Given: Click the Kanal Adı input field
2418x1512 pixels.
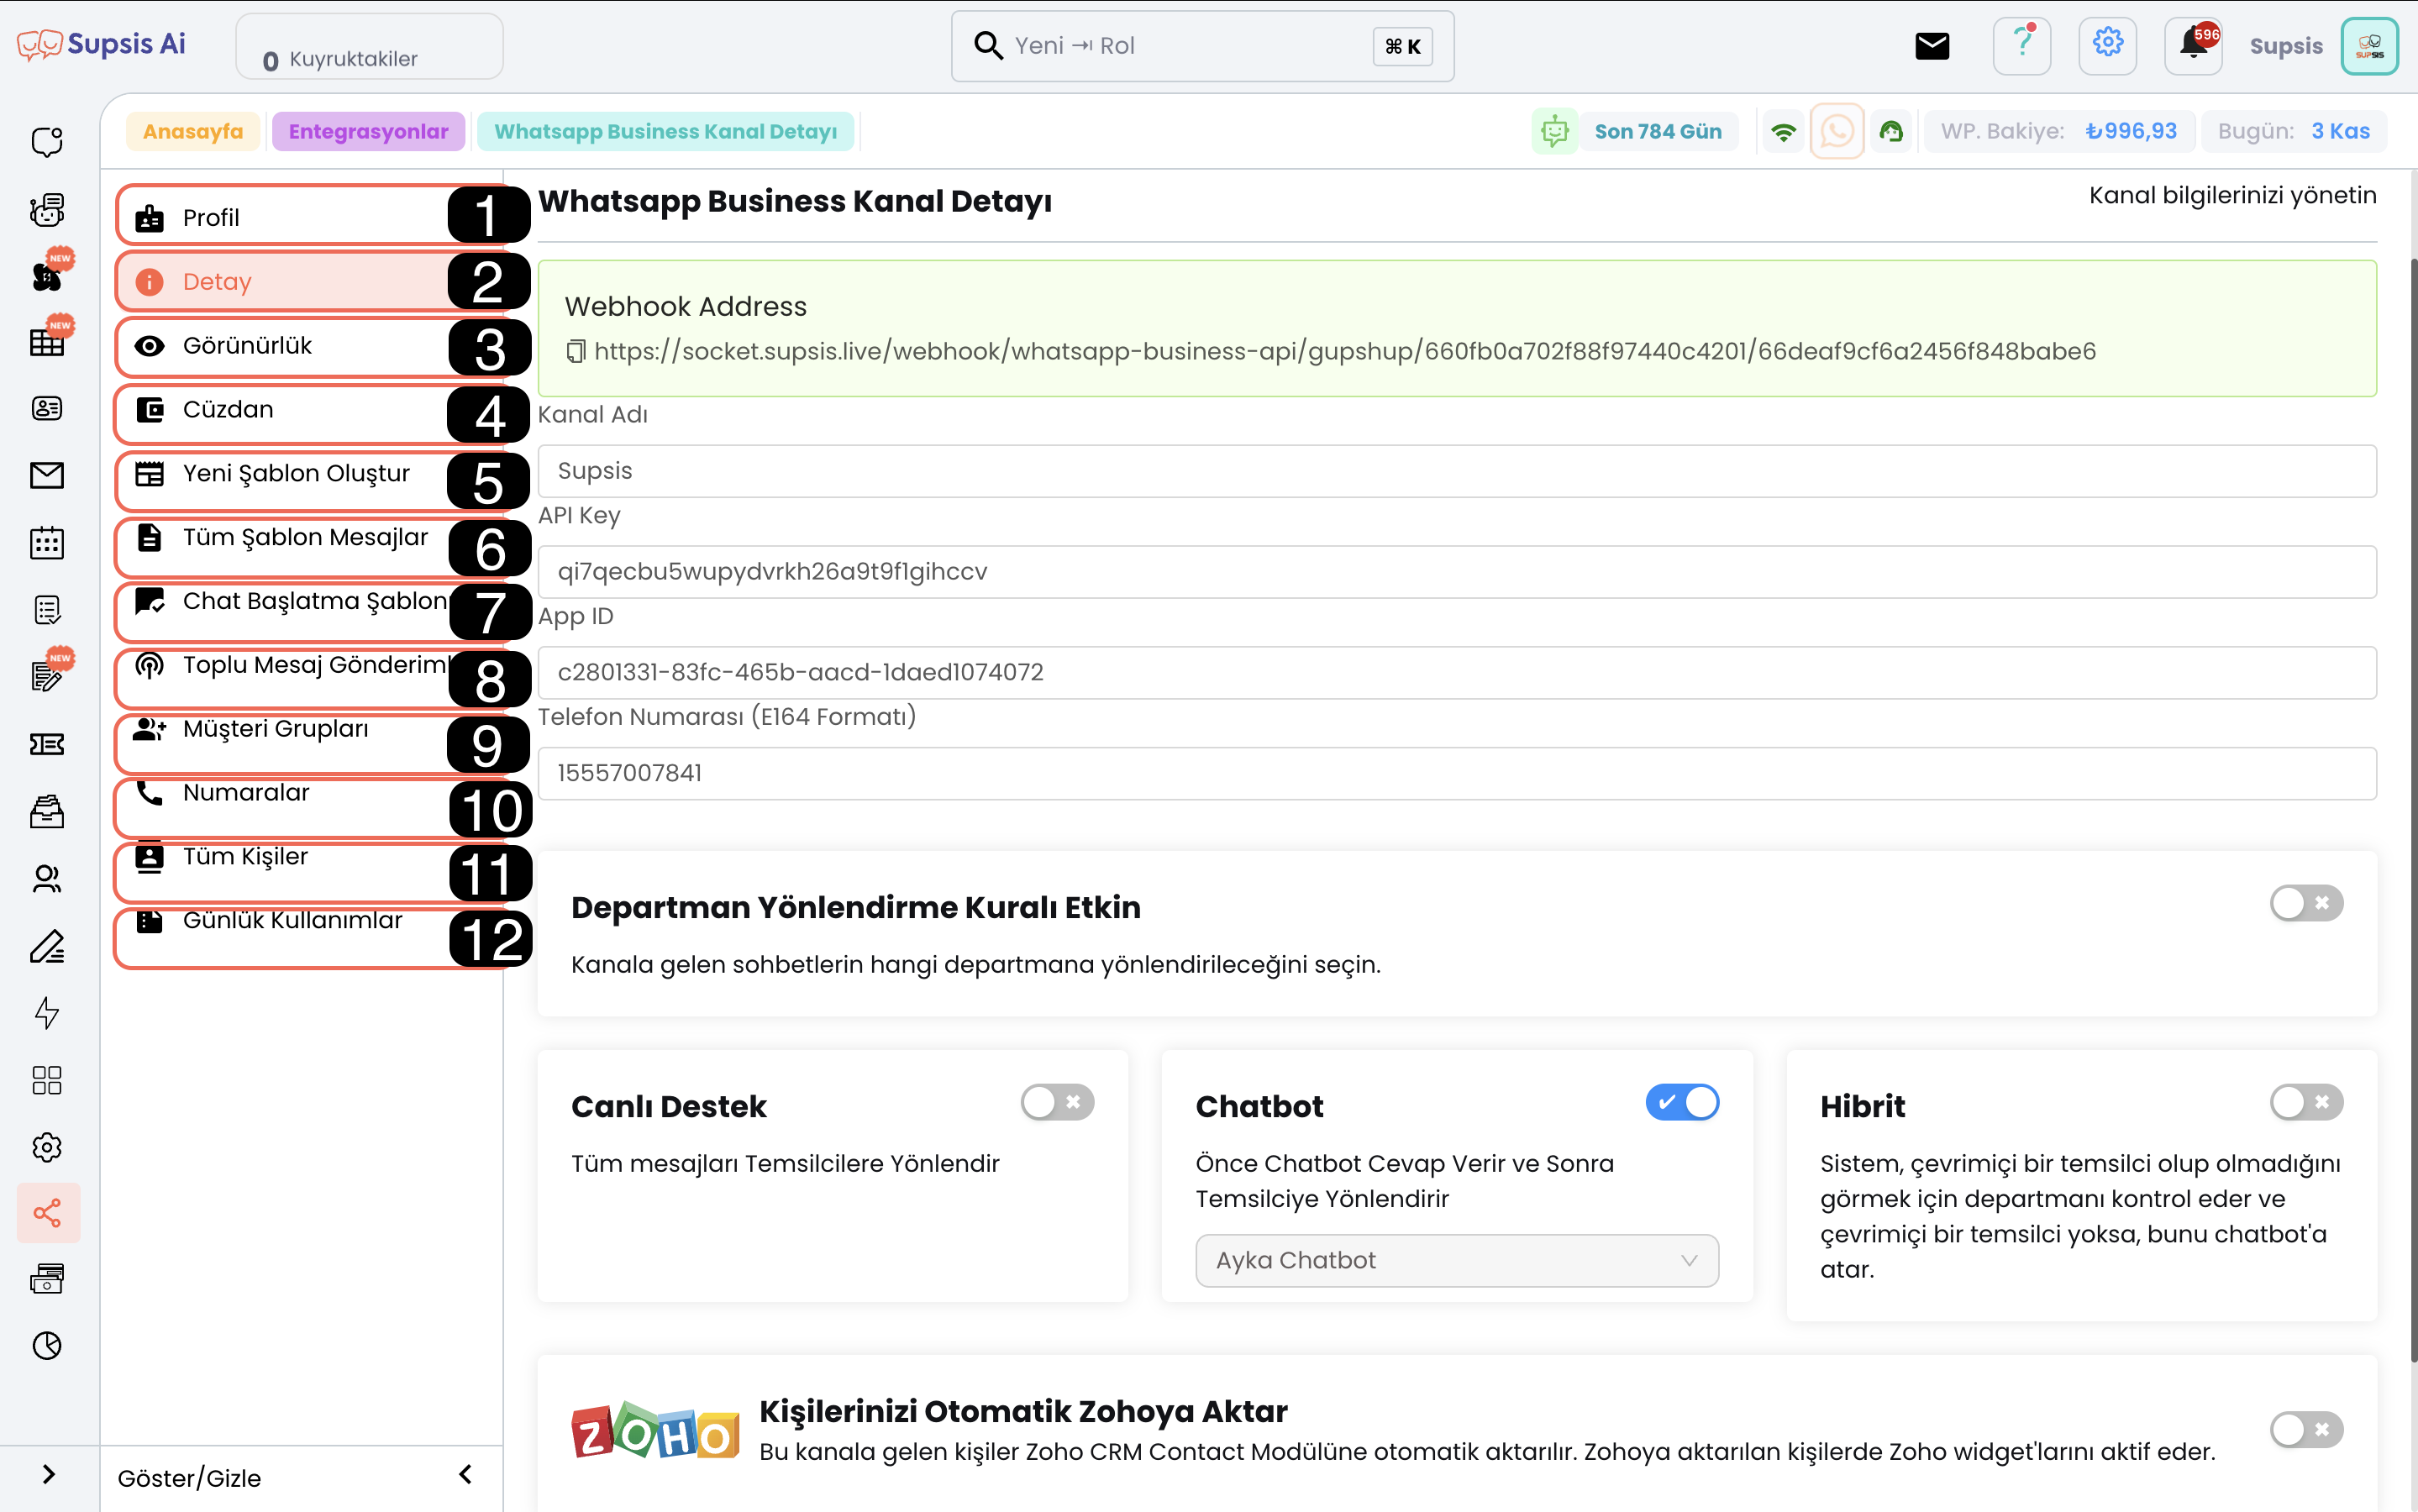Looking at the screenshot, I should pos(1457,471).
